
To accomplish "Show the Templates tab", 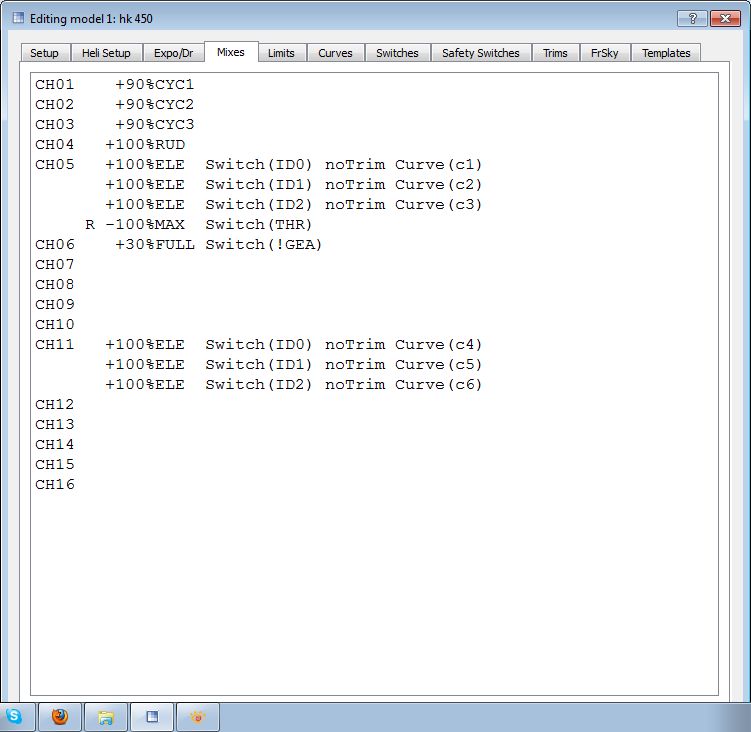I will [666, 53].
